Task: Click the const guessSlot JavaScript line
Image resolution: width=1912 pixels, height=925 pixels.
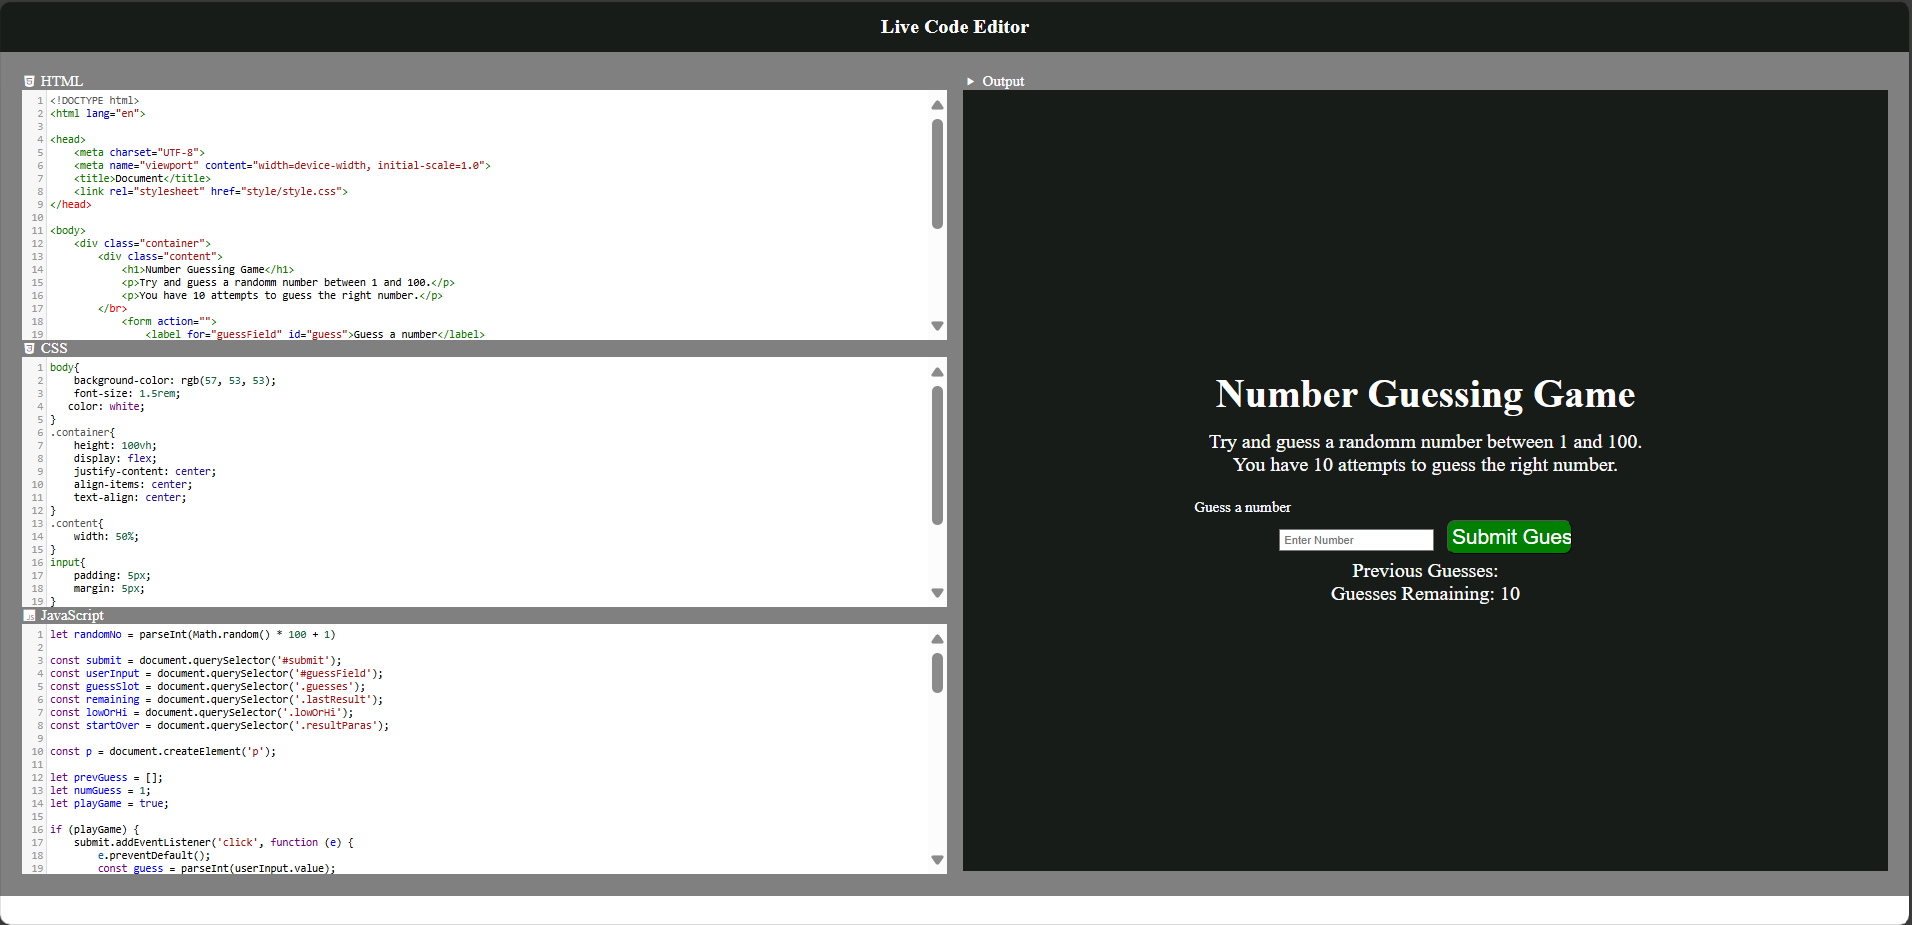Action: [208, 687]
